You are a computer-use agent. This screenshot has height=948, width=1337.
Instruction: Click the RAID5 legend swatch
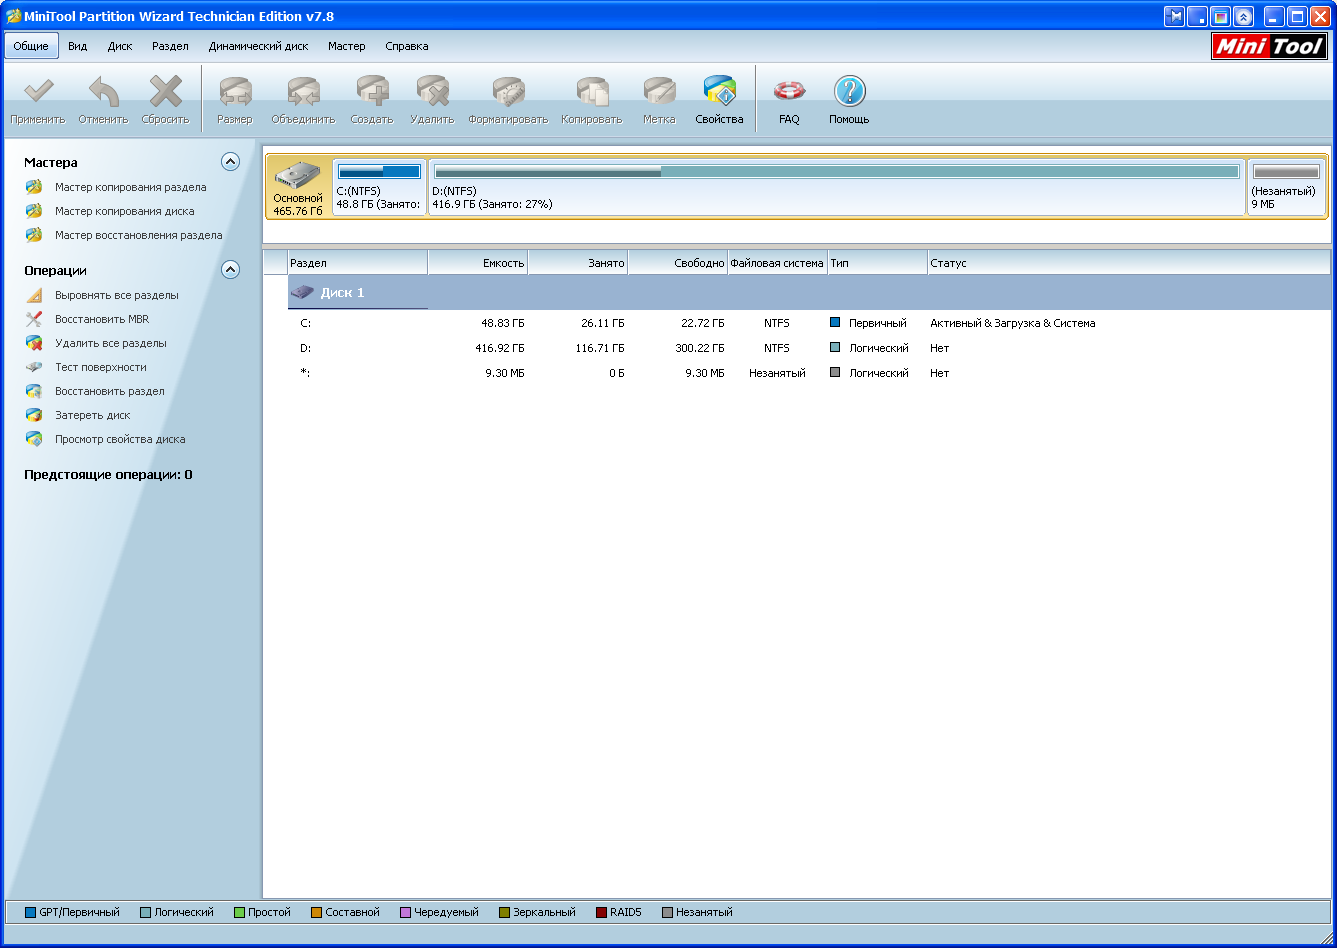pos(601,912)
